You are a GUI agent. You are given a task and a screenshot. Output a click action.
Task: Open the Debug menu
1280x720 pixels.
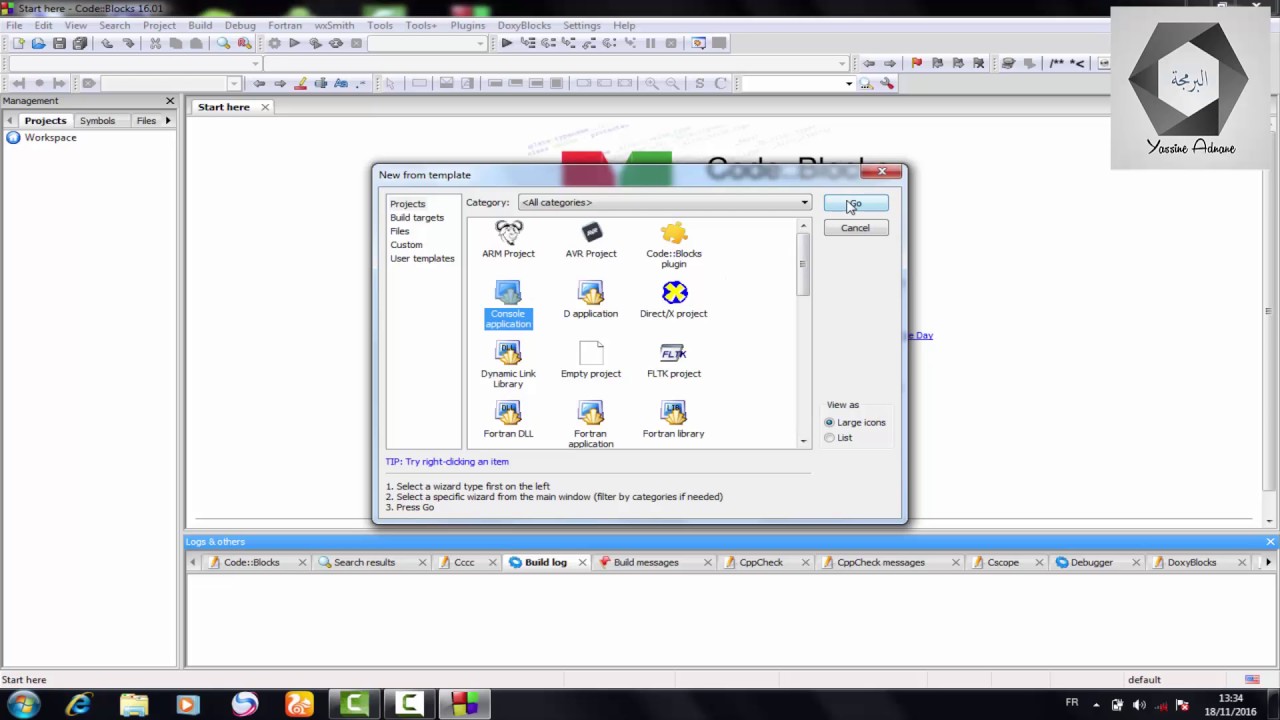click(x=240, y=25)
